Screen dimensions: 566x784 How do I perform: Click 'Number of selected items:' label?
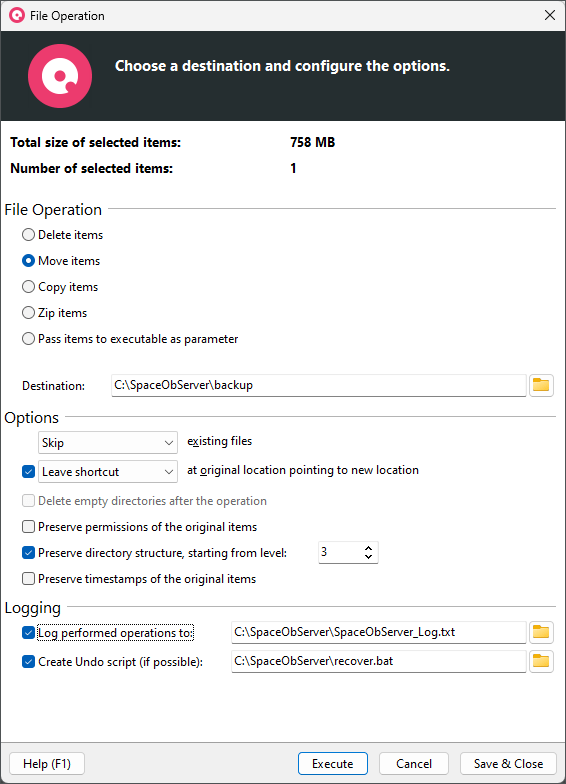point(92,168)
